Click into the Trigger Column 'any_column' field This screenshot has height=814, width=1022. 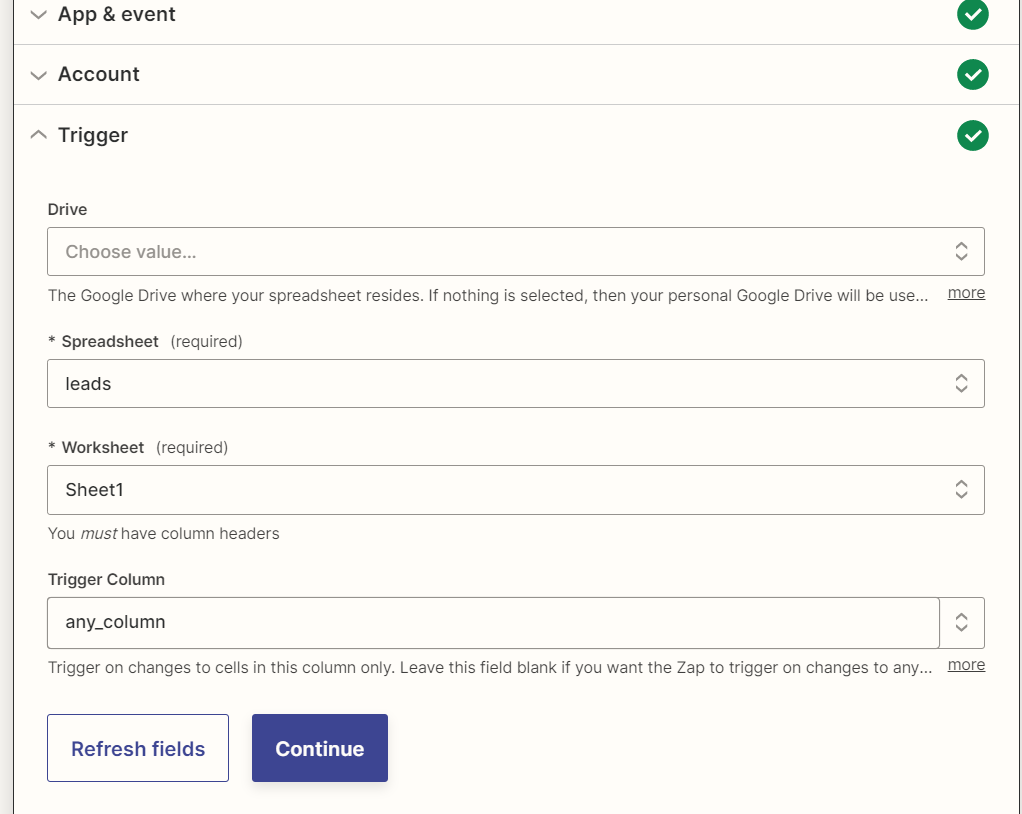click(x=490, y=622)
